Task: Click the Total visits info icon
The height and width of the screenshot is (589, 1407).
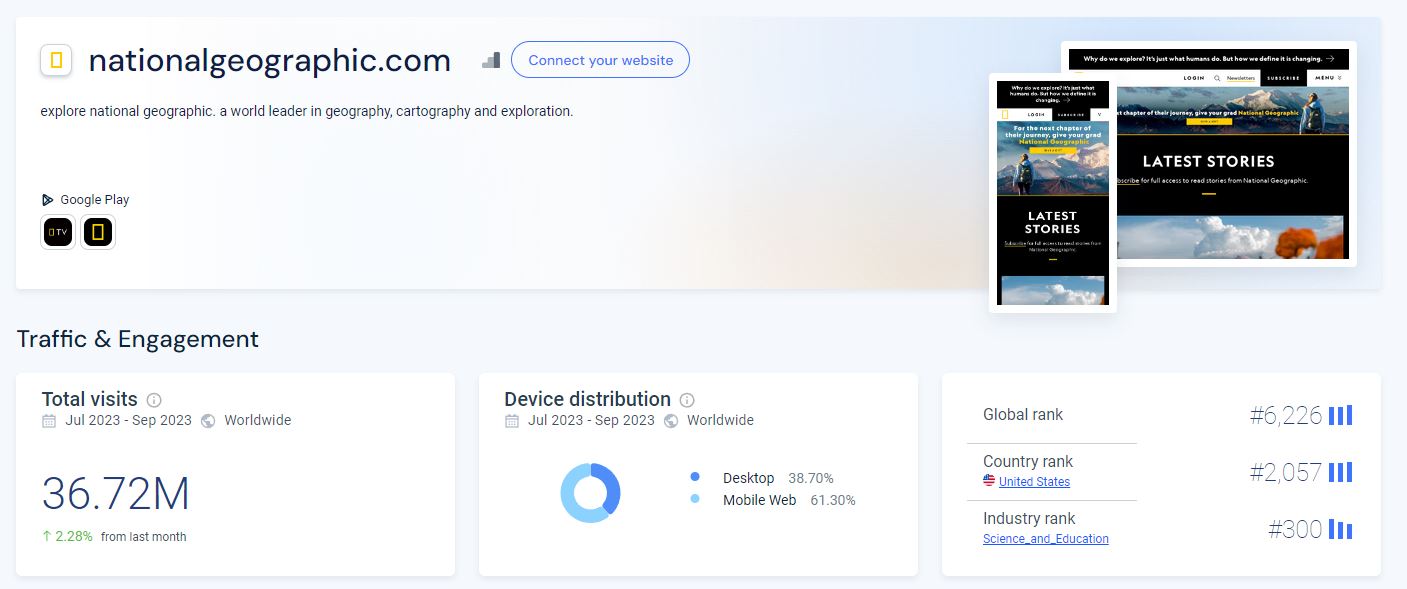Action: tap(154, 400)
